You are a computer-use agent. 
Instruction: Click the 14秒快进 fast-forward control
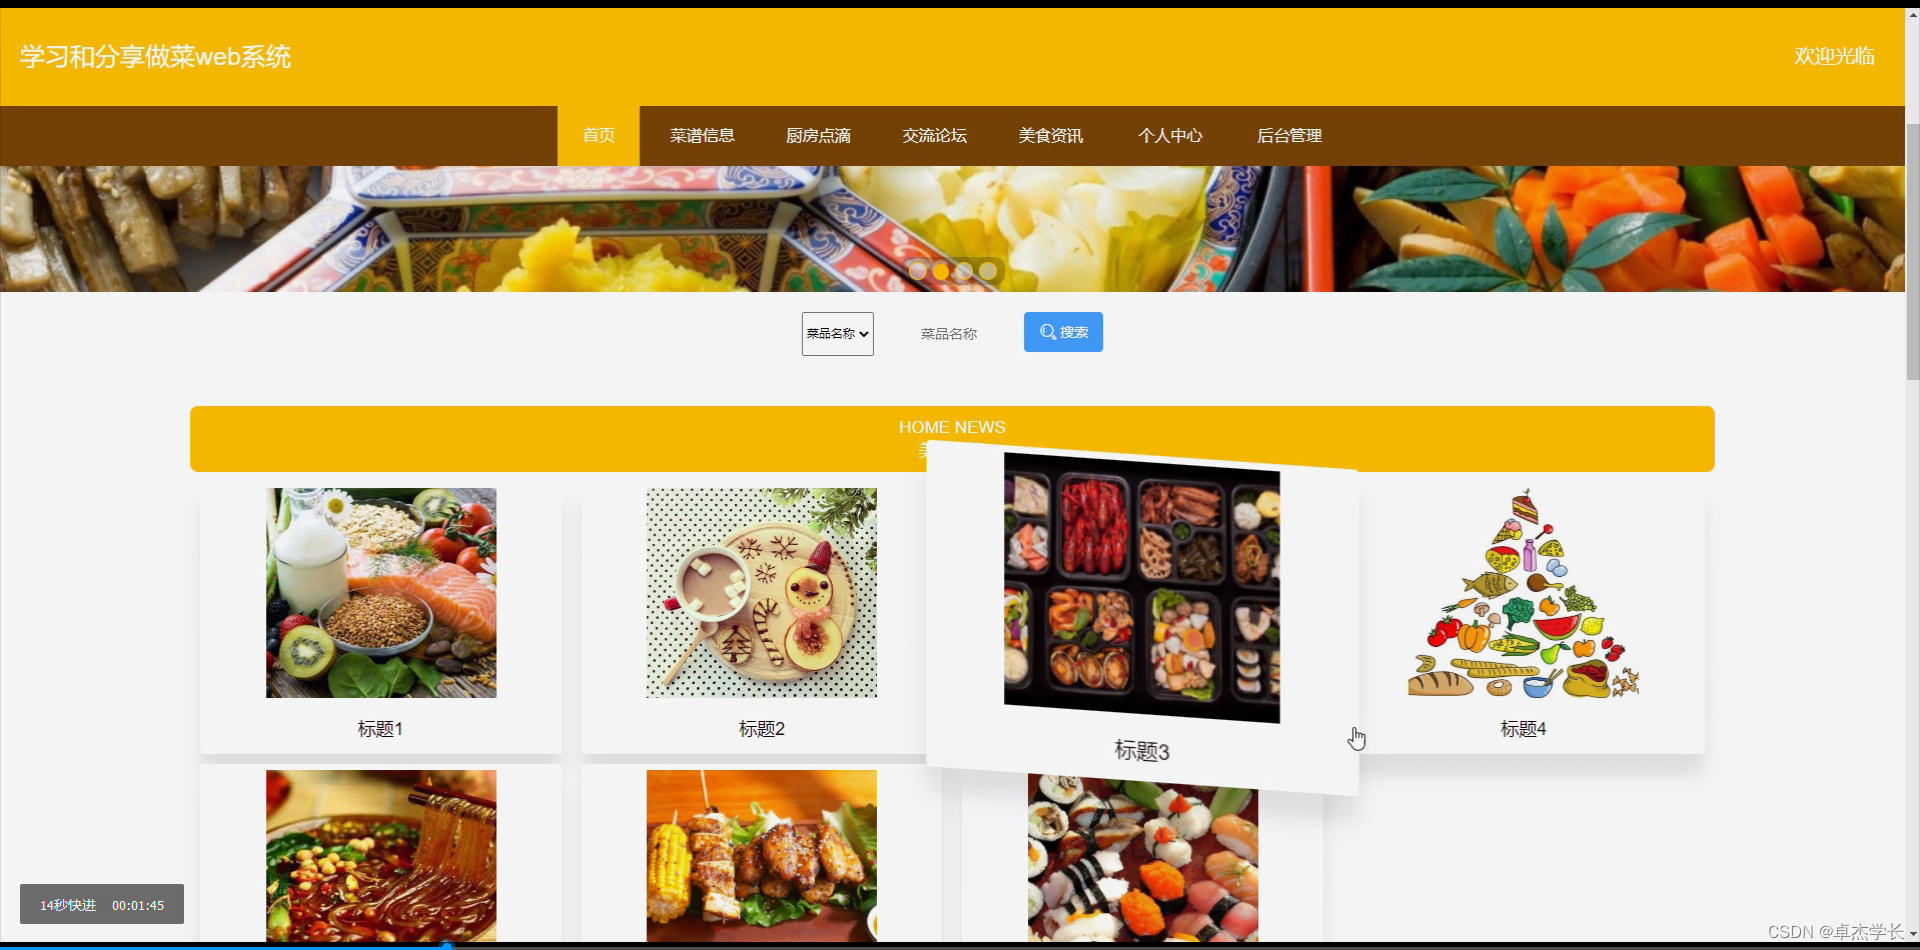pyautogui.click(x=68, y=905)
